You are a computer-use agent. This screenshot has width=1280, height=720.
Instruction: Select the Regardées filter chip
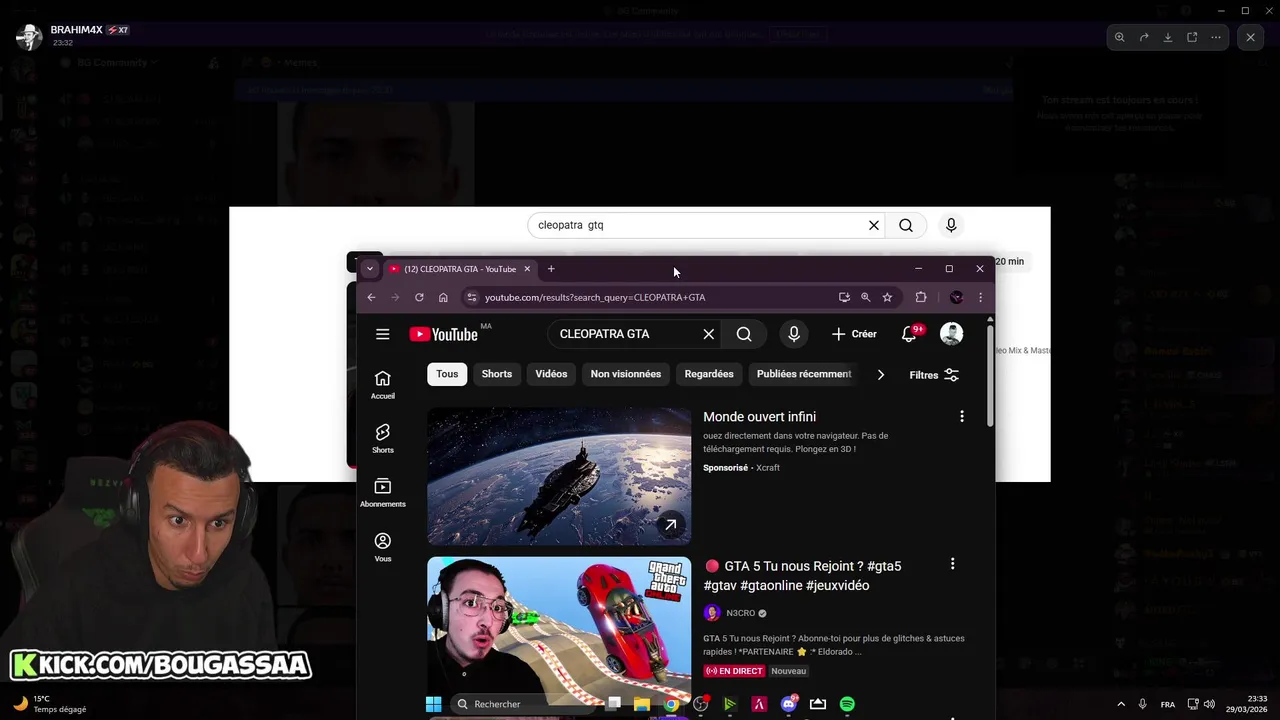709,374
